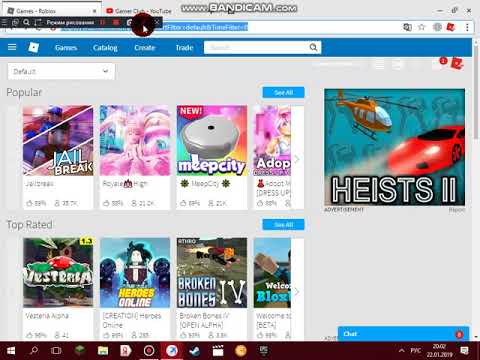Click the translate page icon in the address bar
Viewport: 480px width, 360px height.
407,27
